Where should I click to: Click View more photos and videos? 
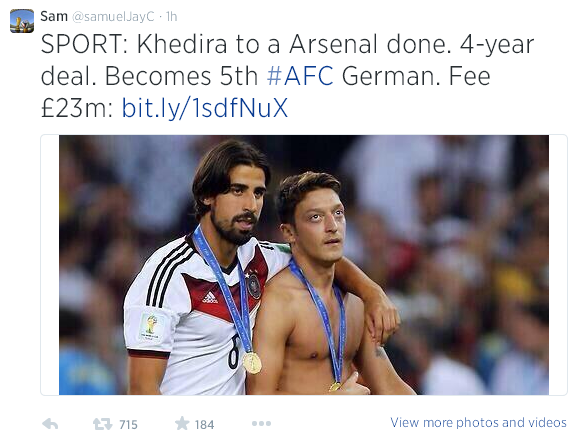point(478,422)
